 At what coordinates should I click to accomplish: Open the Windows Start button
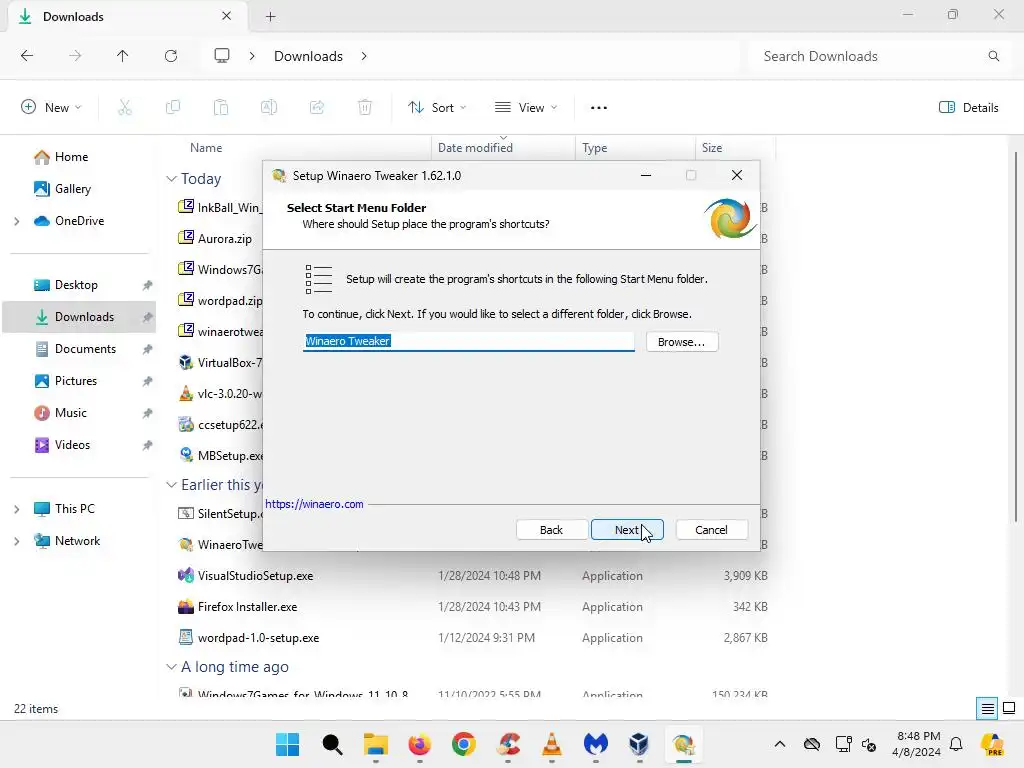[x=287, y=744]
